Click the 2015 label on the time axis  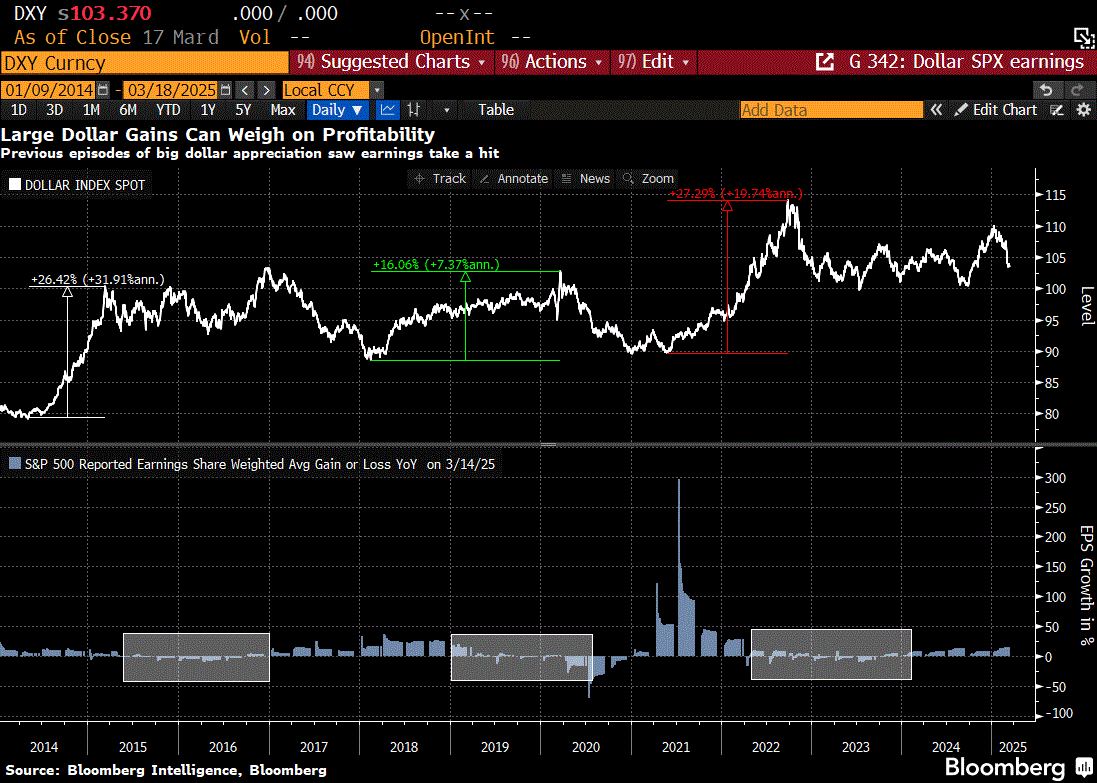pyautogui.click(x=133, y=747)
